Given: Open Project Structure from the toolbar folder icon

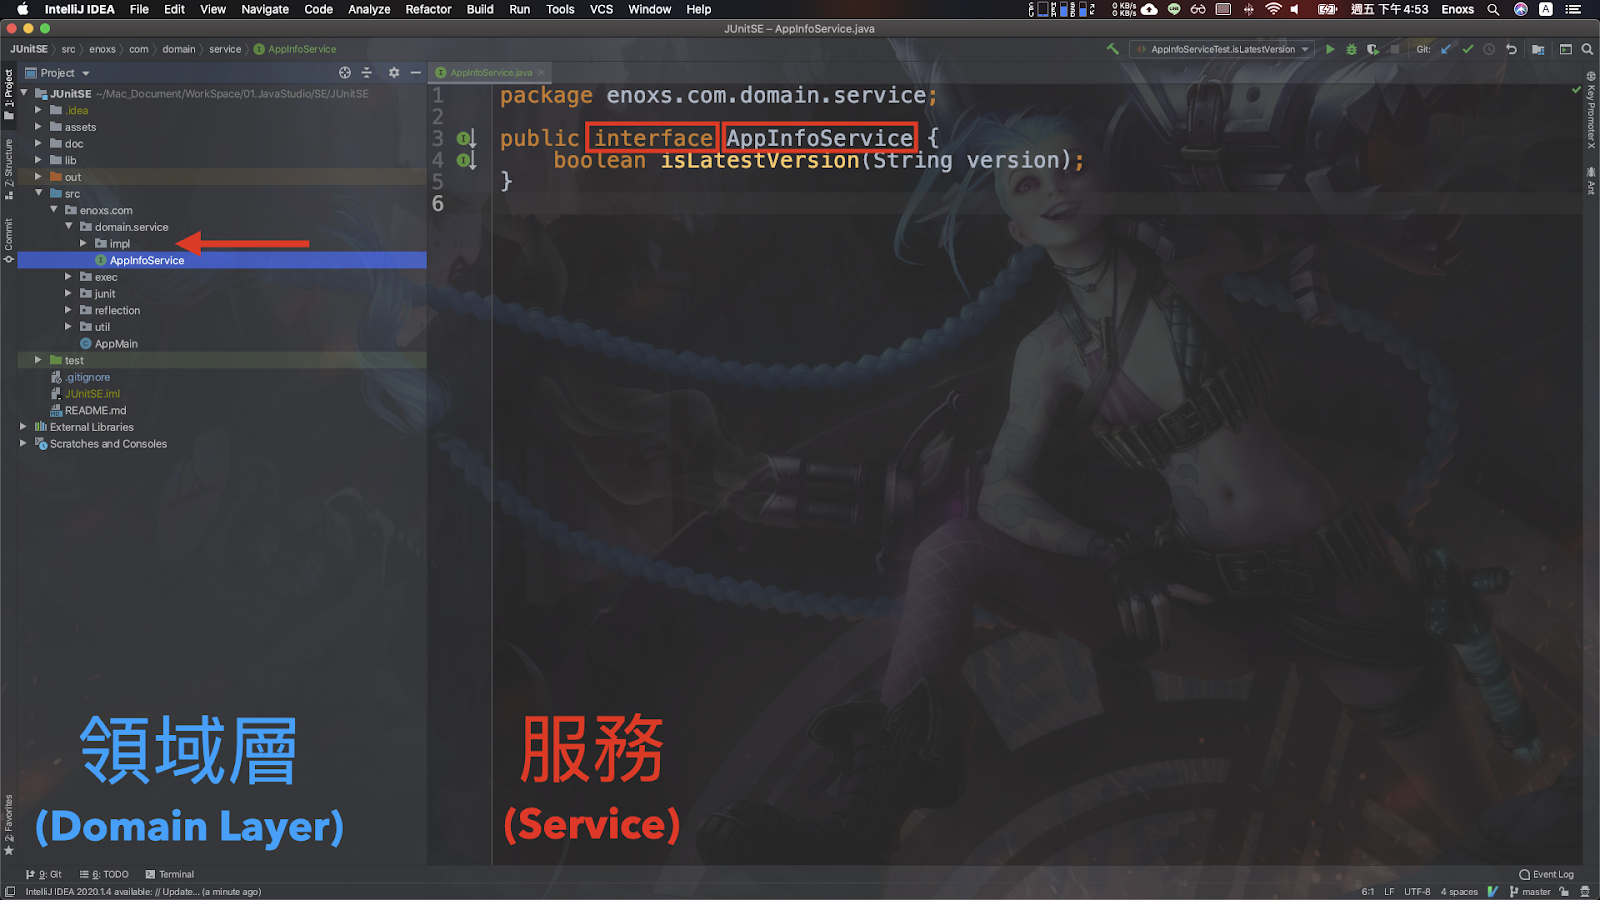Looking at the screenshot, I should [1538, 49].
